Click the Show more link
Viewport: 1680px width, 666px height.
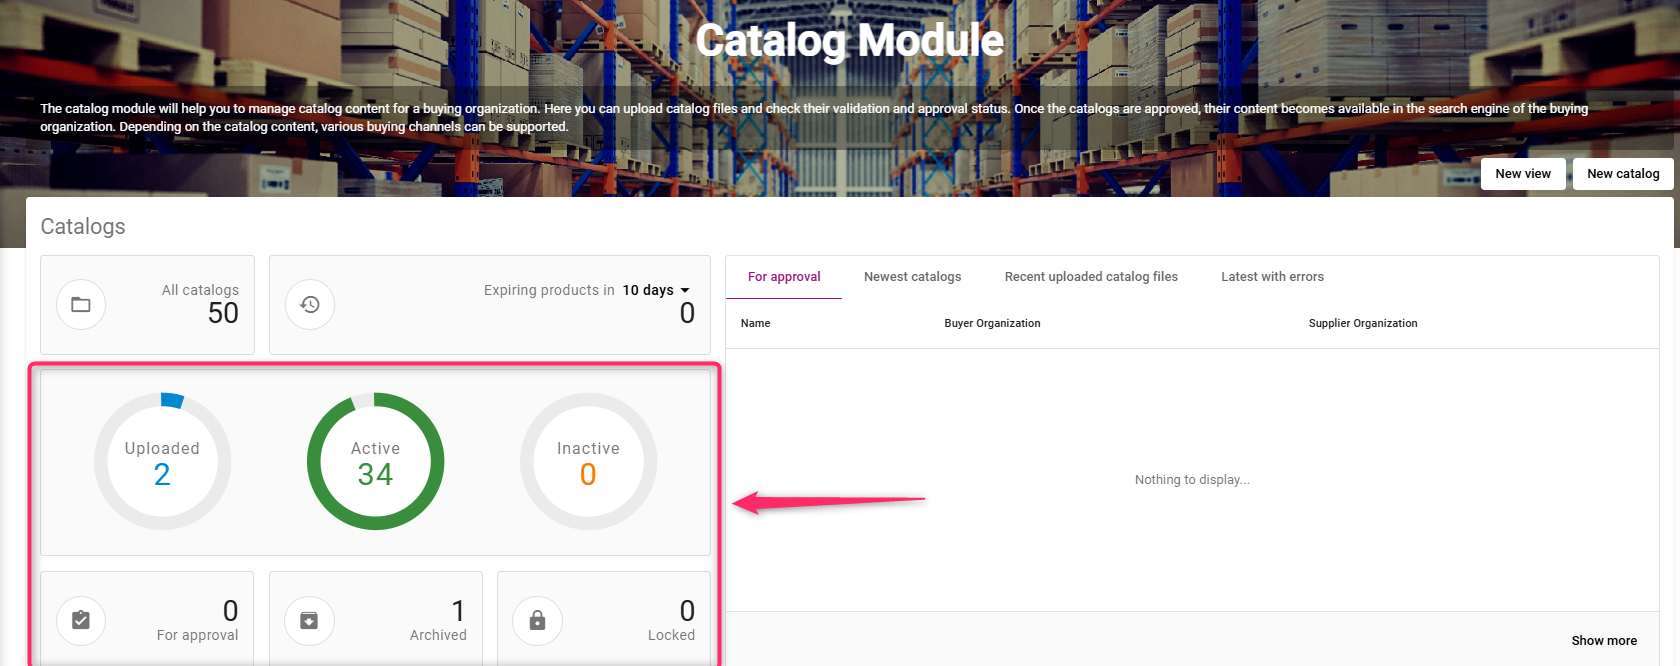[1604, 641]
